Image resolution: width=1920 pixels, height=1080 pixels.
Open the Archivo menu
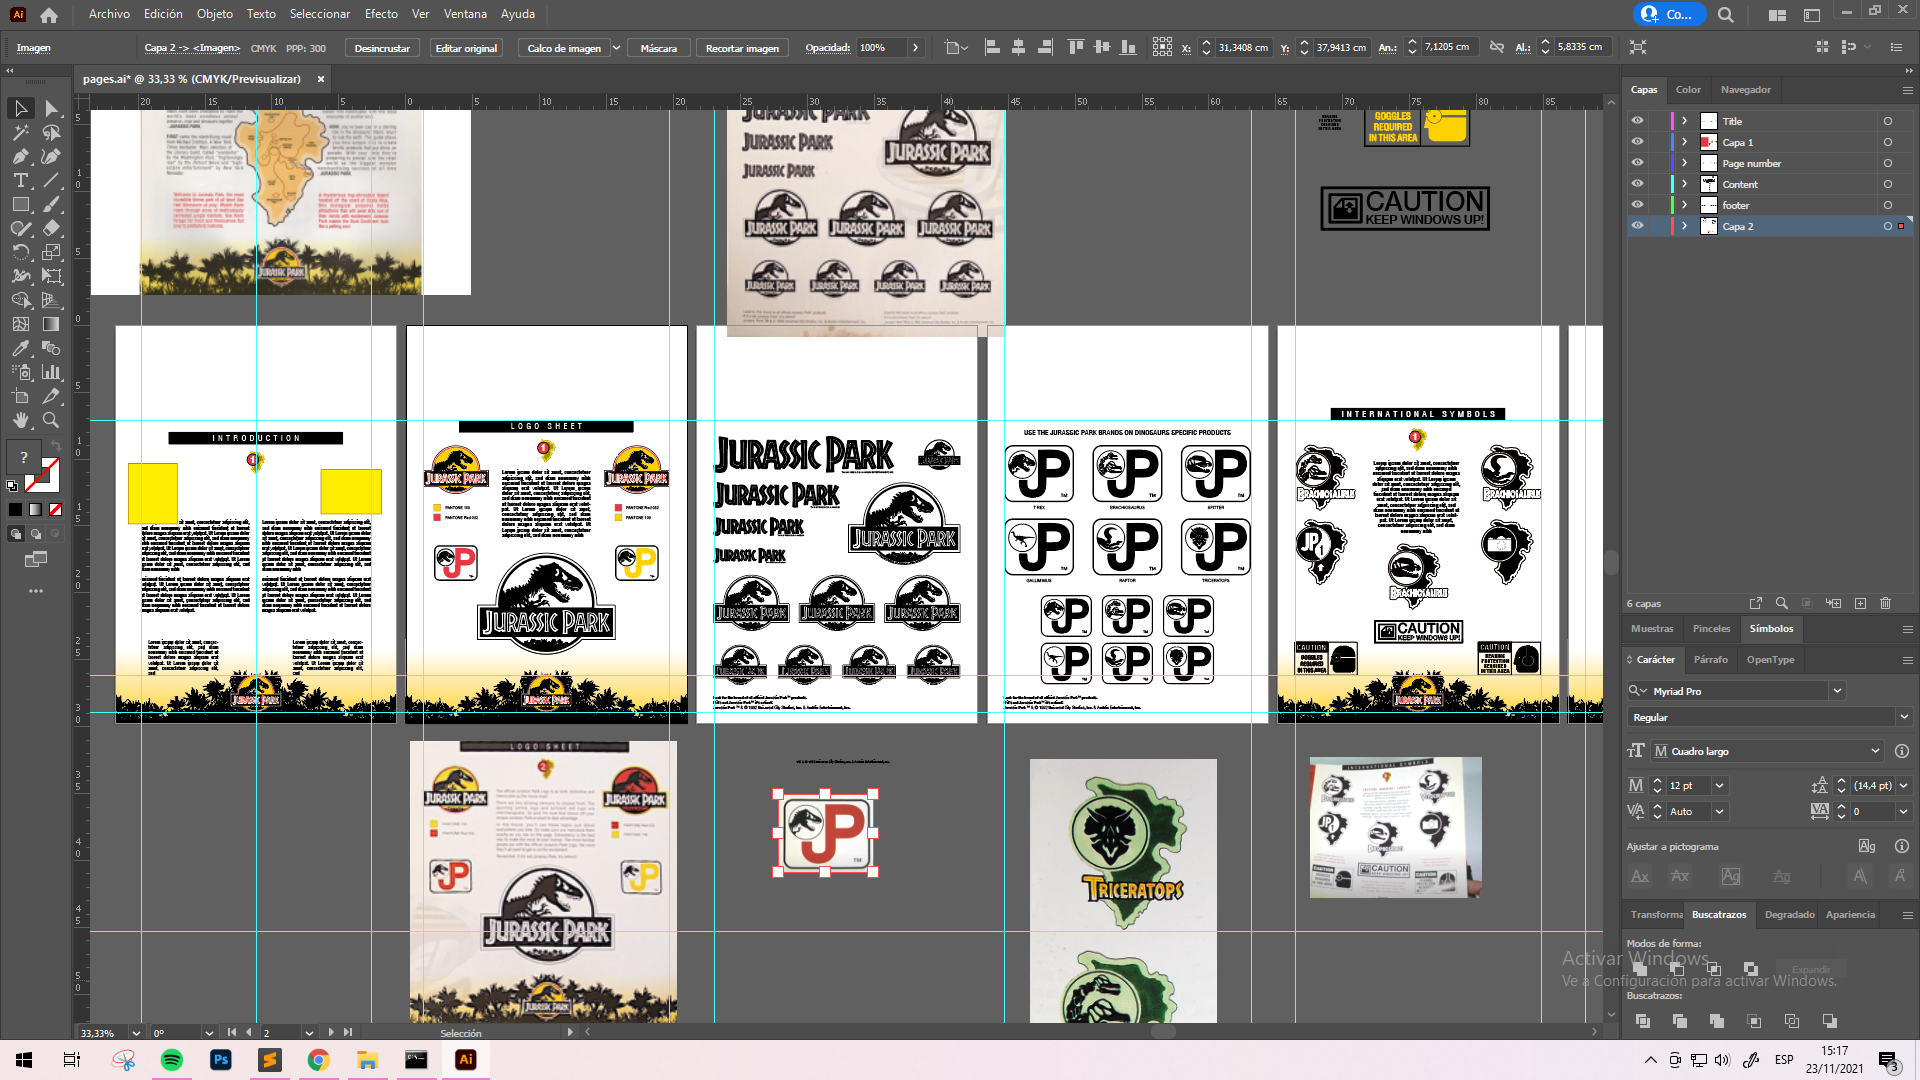(109, 14)
